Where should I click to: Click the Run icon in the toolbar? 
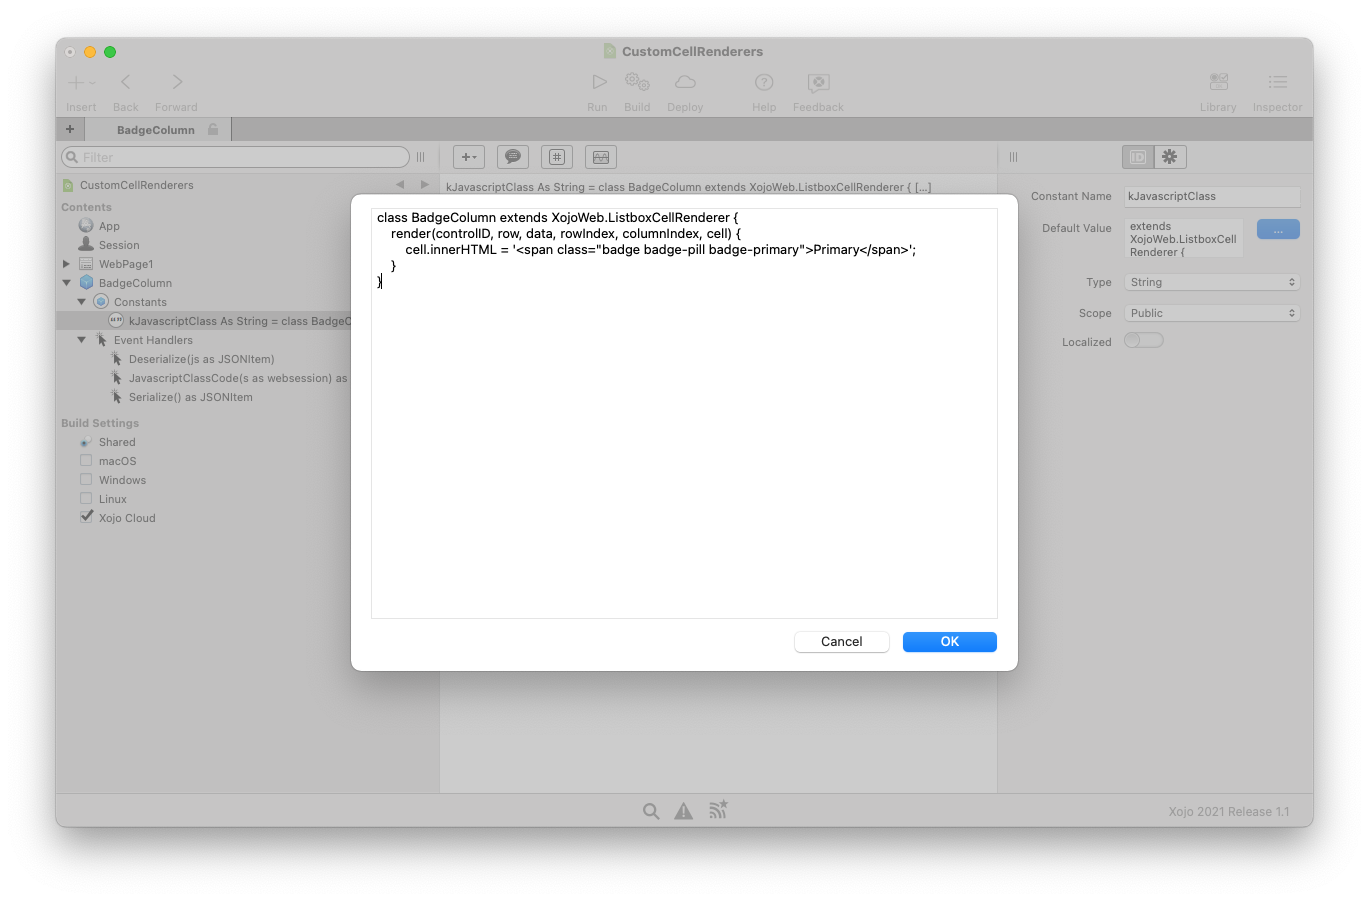click(x=597, y=82)
